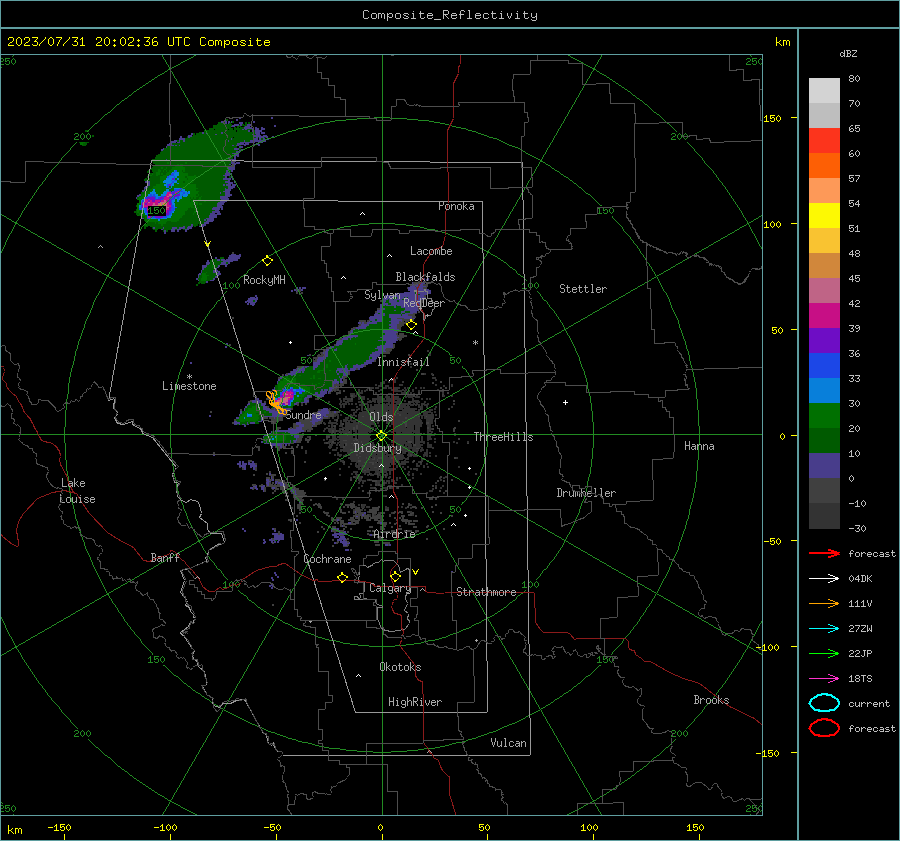Click the orange swatch below 60 dBZ
This screenshot has height=841, width=900.
(824, 166)
